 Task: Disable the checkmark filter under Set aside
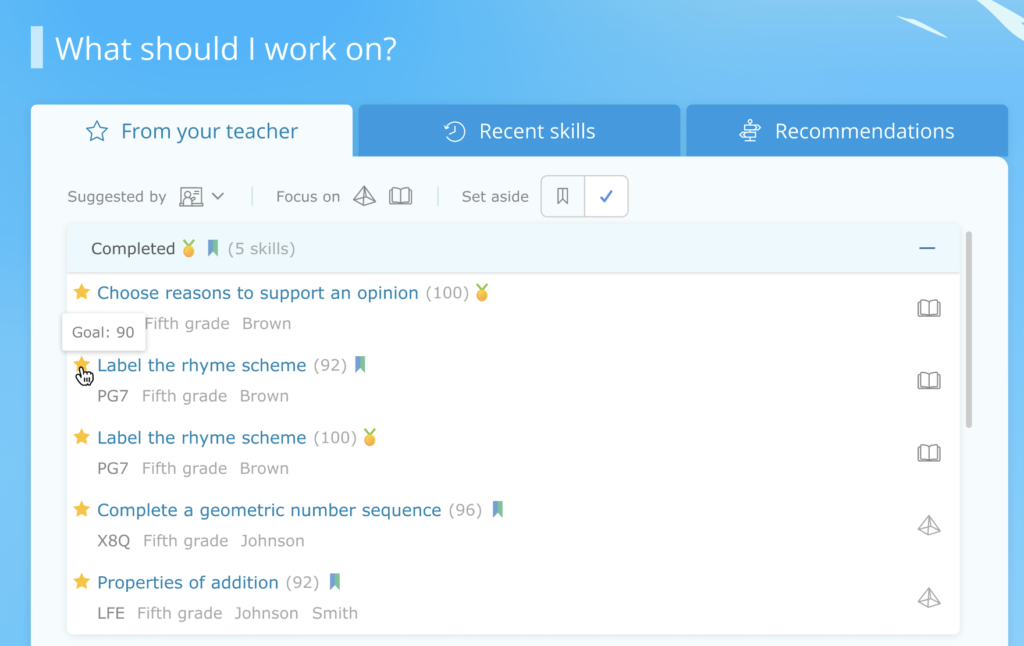point(606,196)
